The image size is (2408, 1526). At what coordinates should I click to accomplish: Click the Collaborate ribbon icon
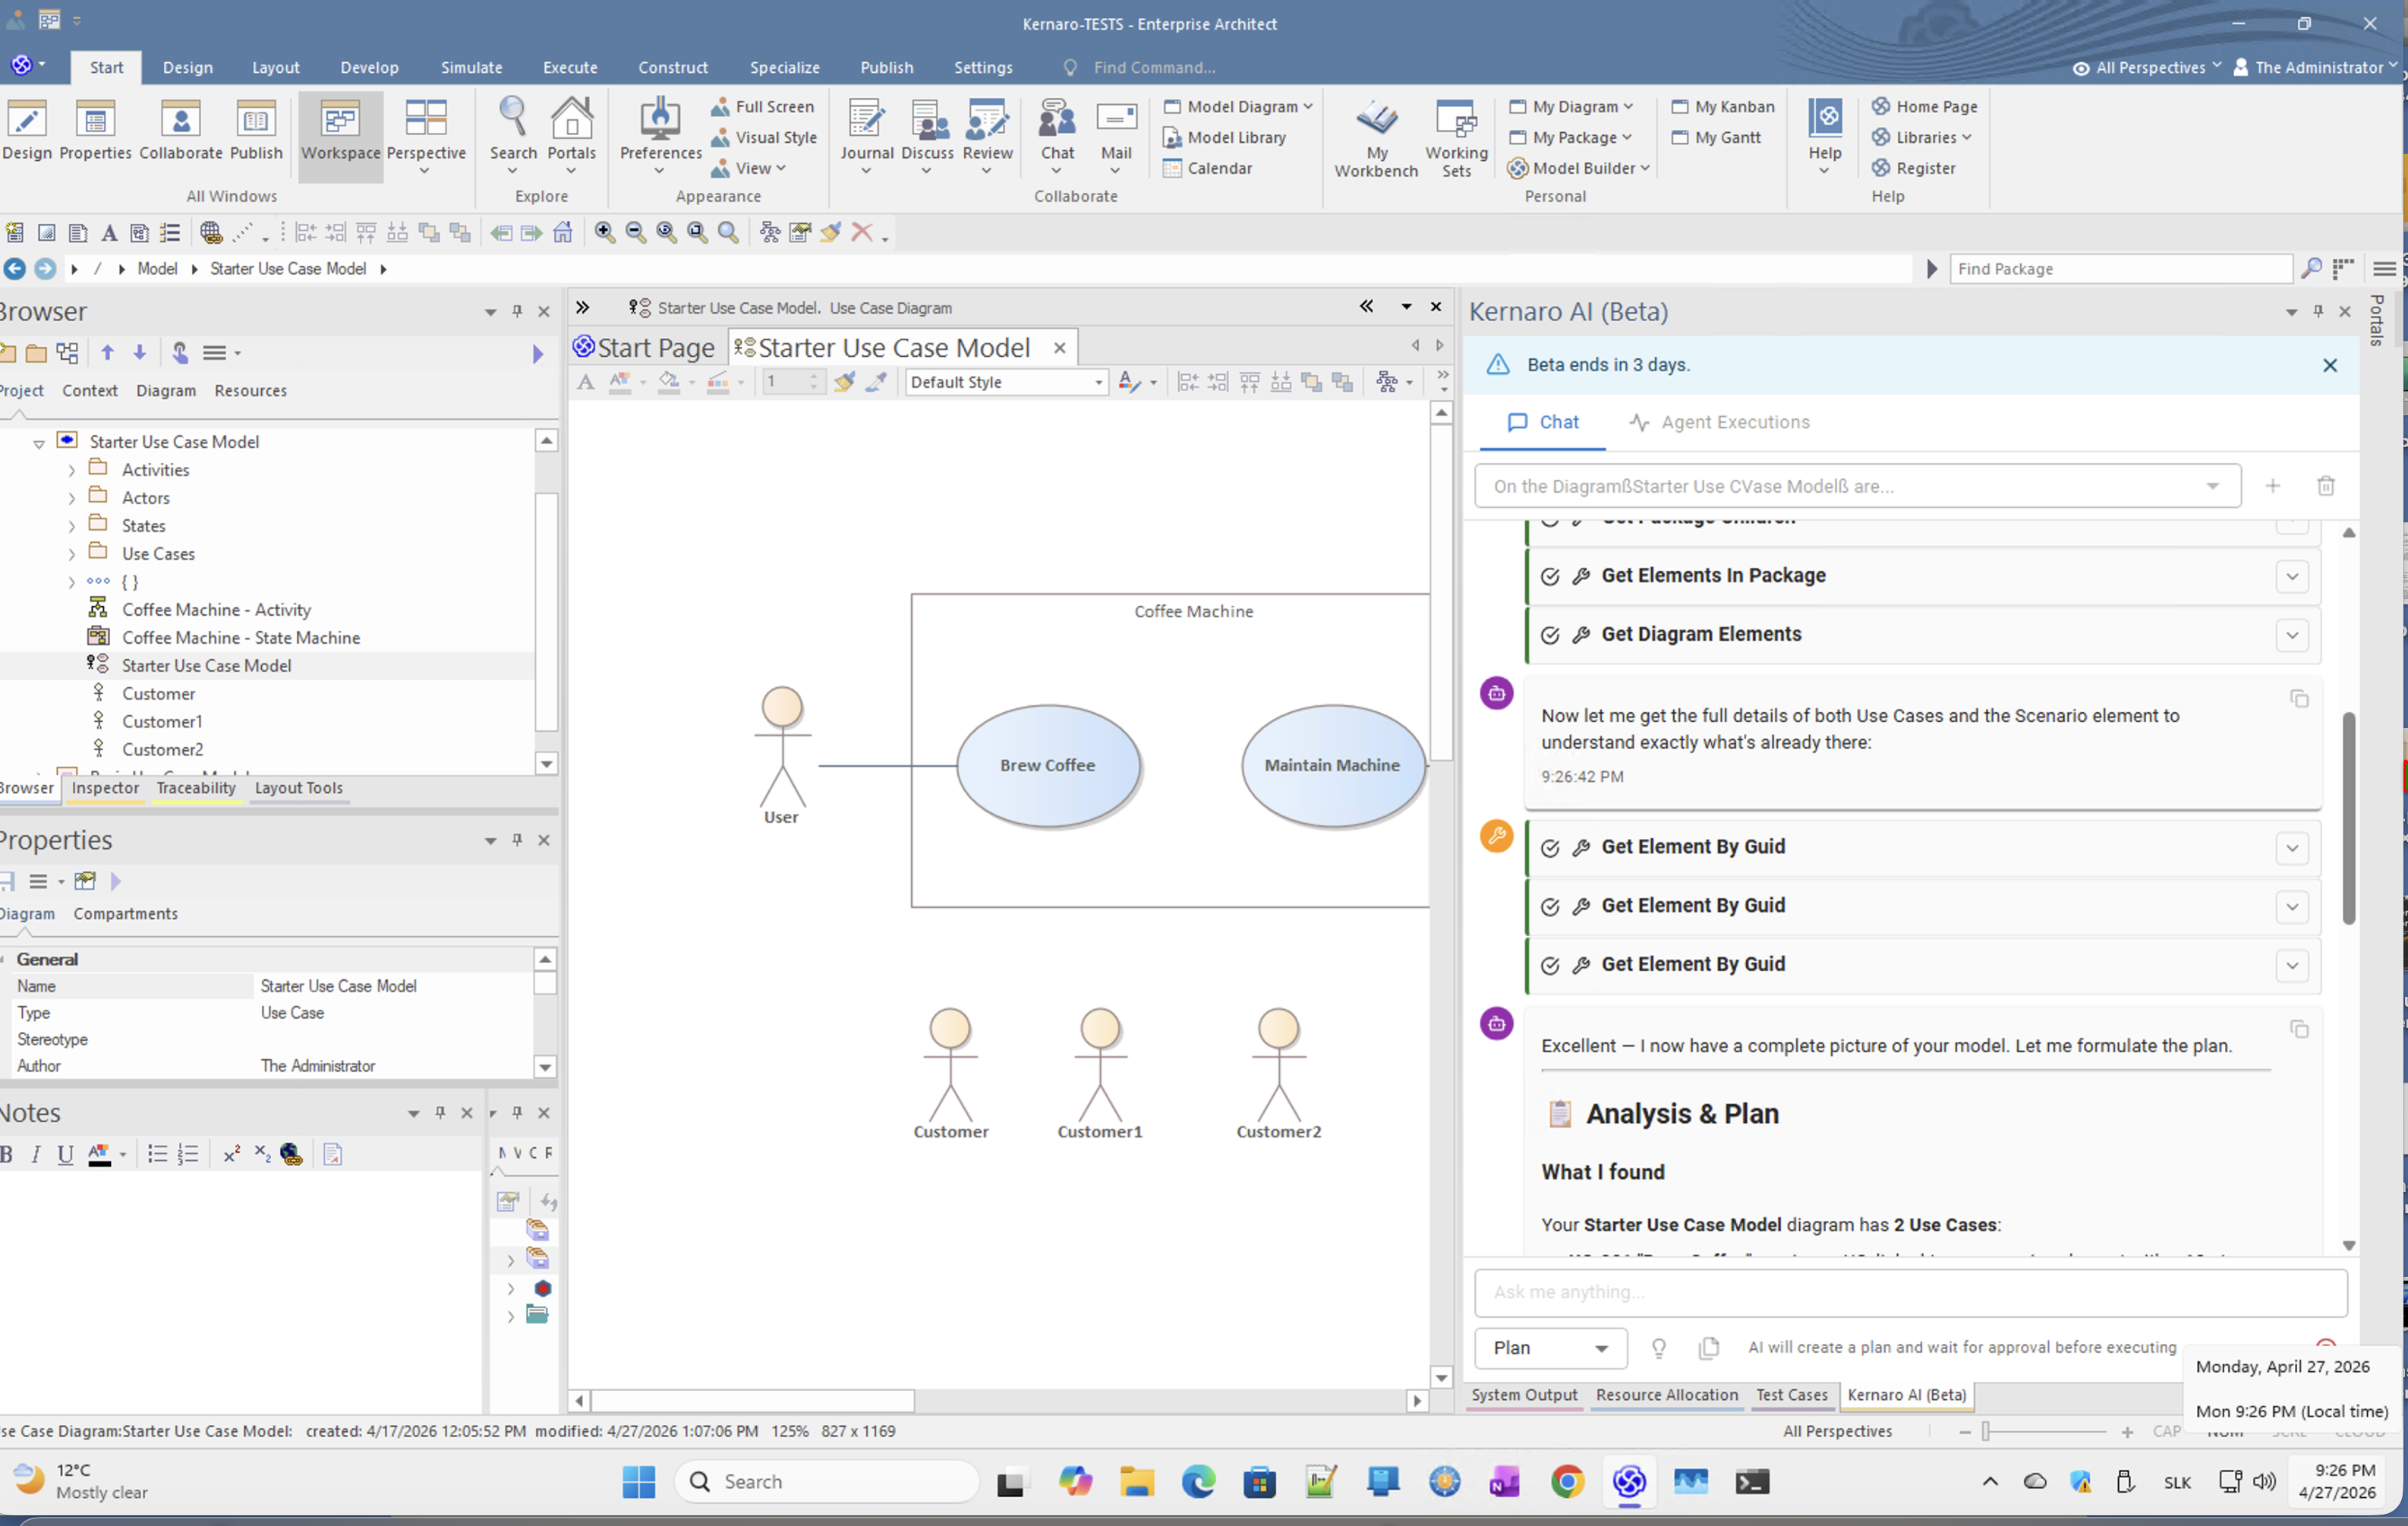point(181,131)
